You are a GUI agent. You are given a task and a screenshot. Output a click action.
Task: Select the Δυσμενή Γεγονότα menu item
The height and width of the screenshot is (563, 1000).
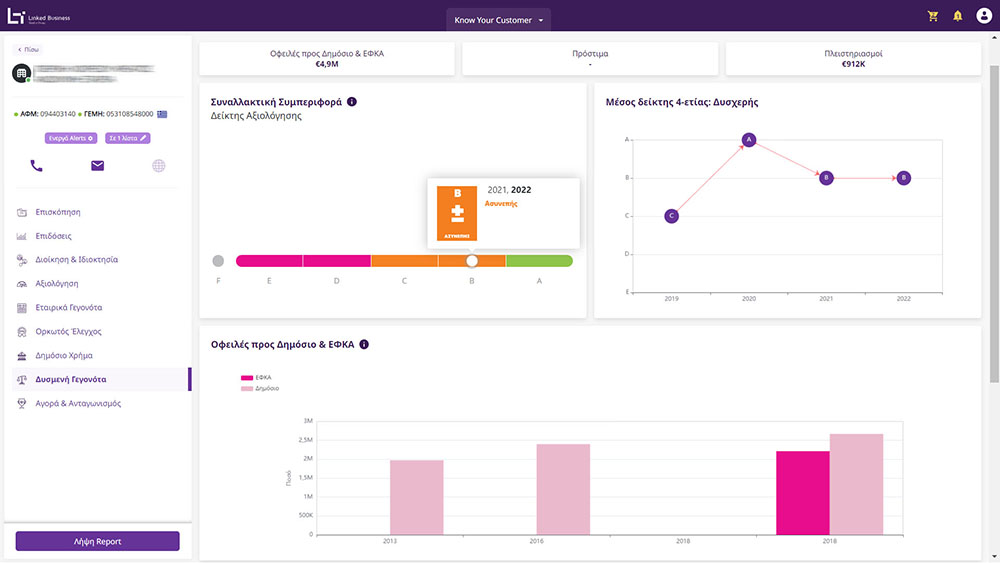71,379
